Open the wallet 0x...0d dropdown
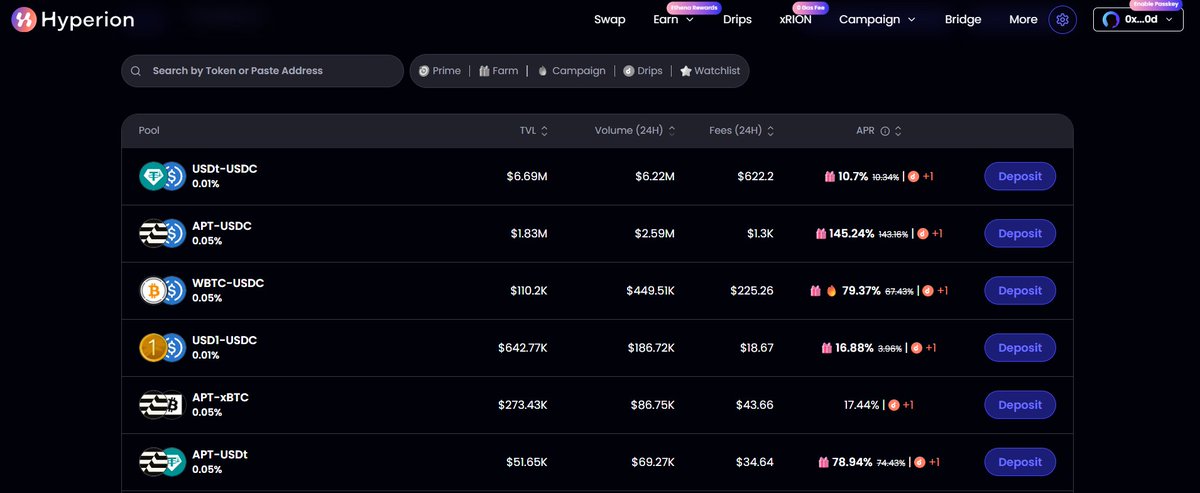Screen dimensions: 1200x493 (1138, 19)
